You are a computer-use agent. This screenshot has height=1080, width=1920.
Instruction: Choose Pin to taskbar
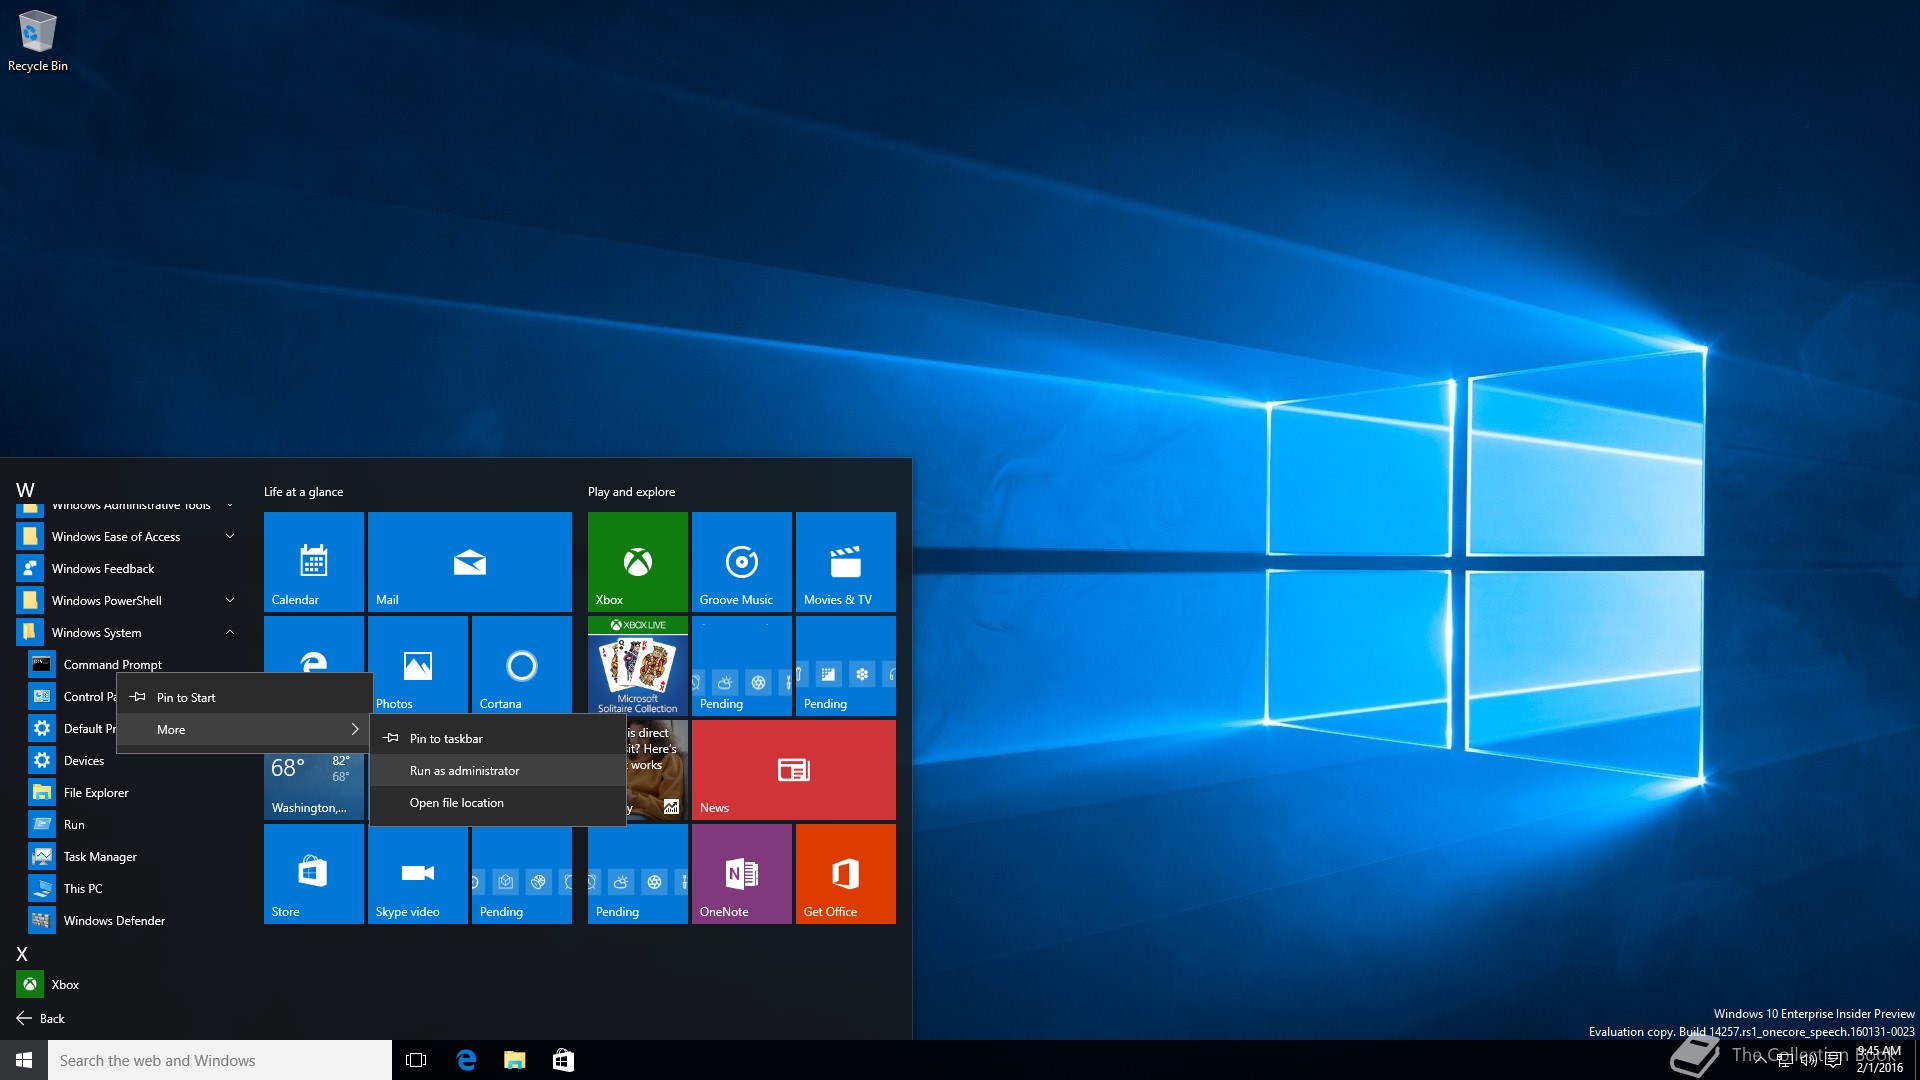498,738
